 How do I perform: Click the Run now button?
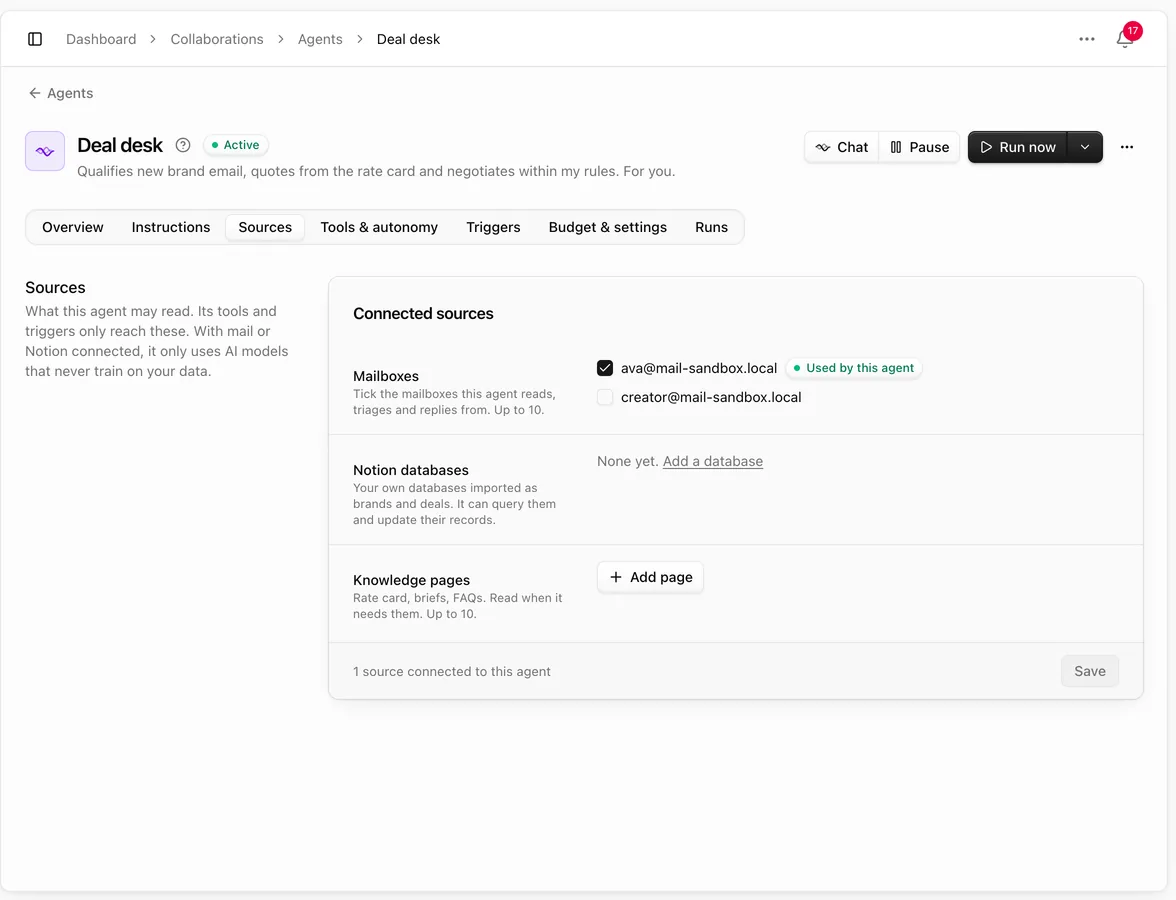[x=1018, y=147]
